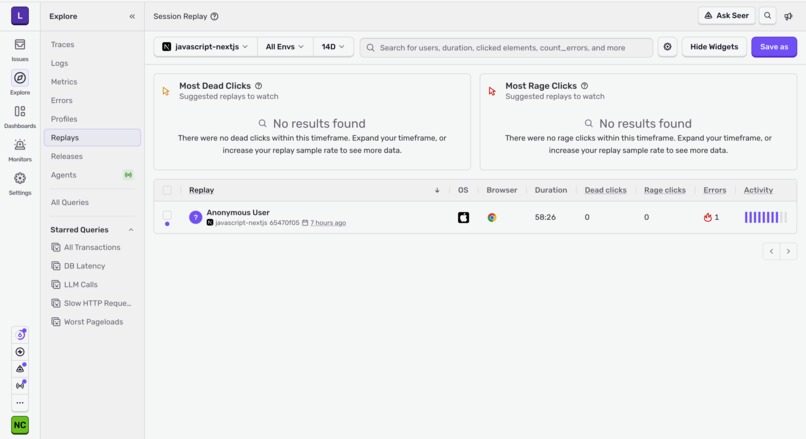806x439 pixels.
Task: Click the Hide Widgets button
Action: [x=714, y=47]
